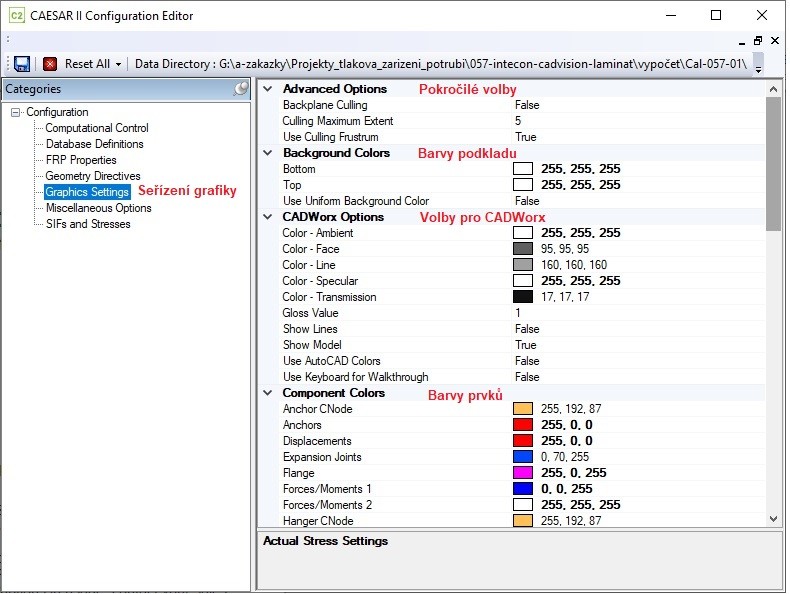The image size is (790, 594).
Task: Click the Color - Face gray swatch
Action: pyautogui.click(x=523, y=249)
